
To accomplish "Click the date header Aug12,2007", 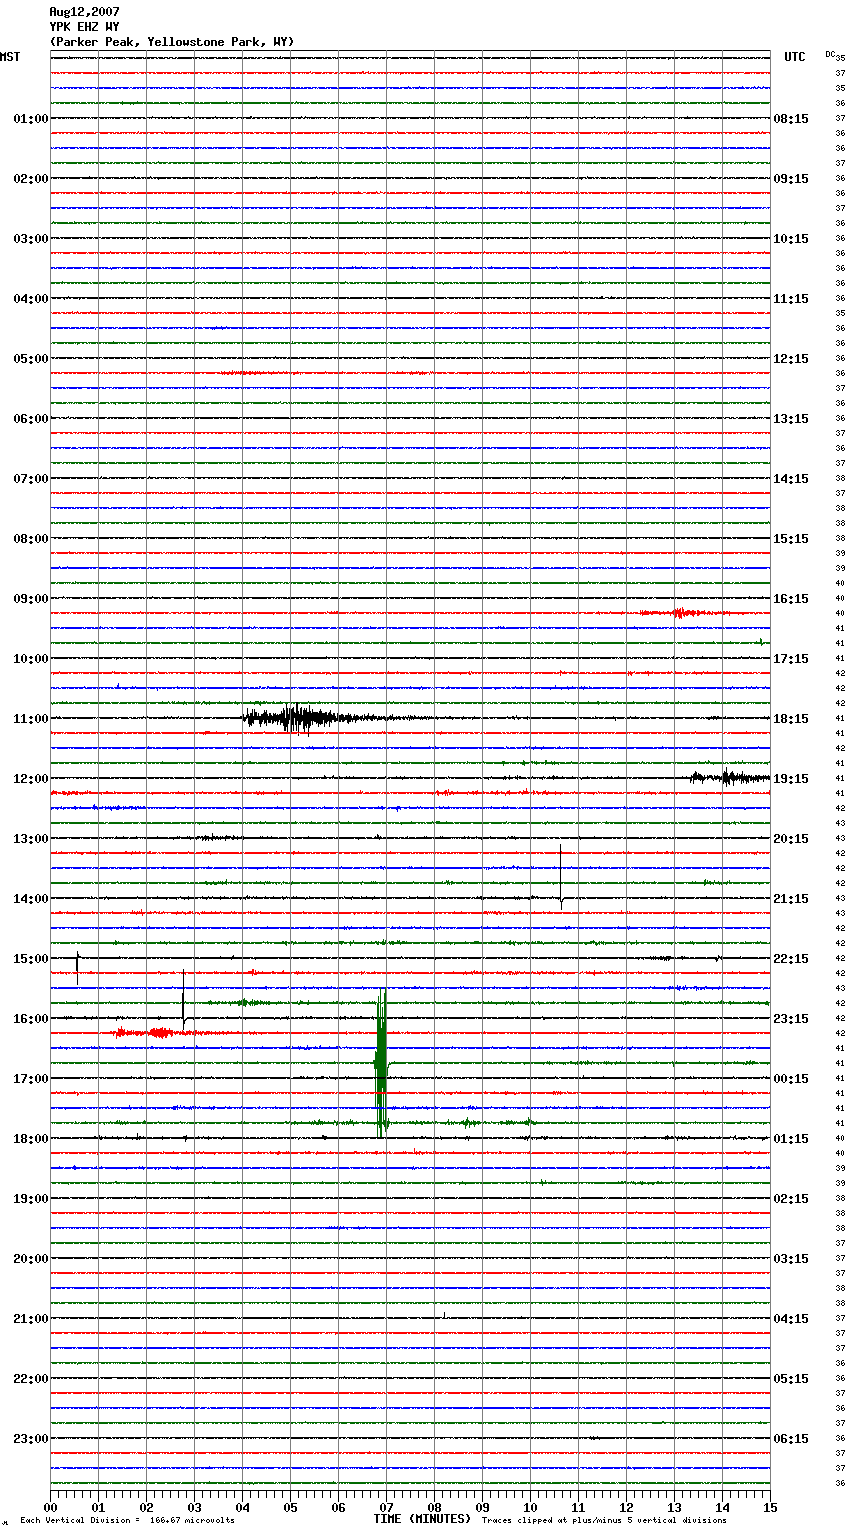I will [x=84, y=12].
